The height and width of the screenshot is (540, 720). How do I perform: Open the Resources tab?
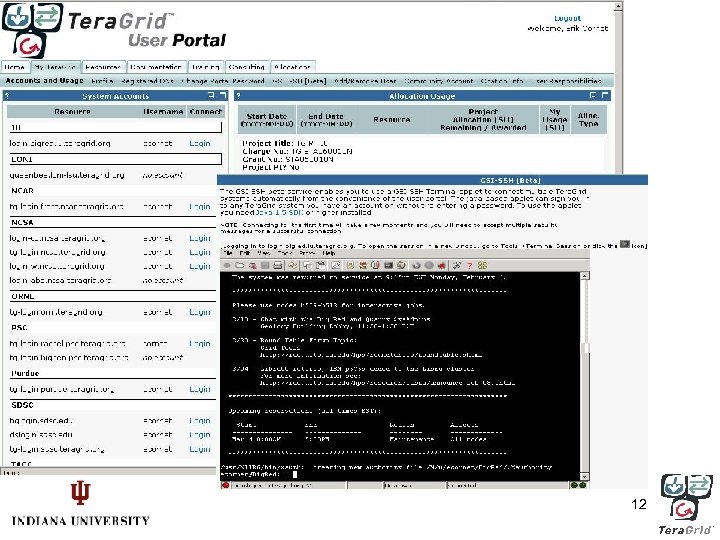tap(103, 67)
